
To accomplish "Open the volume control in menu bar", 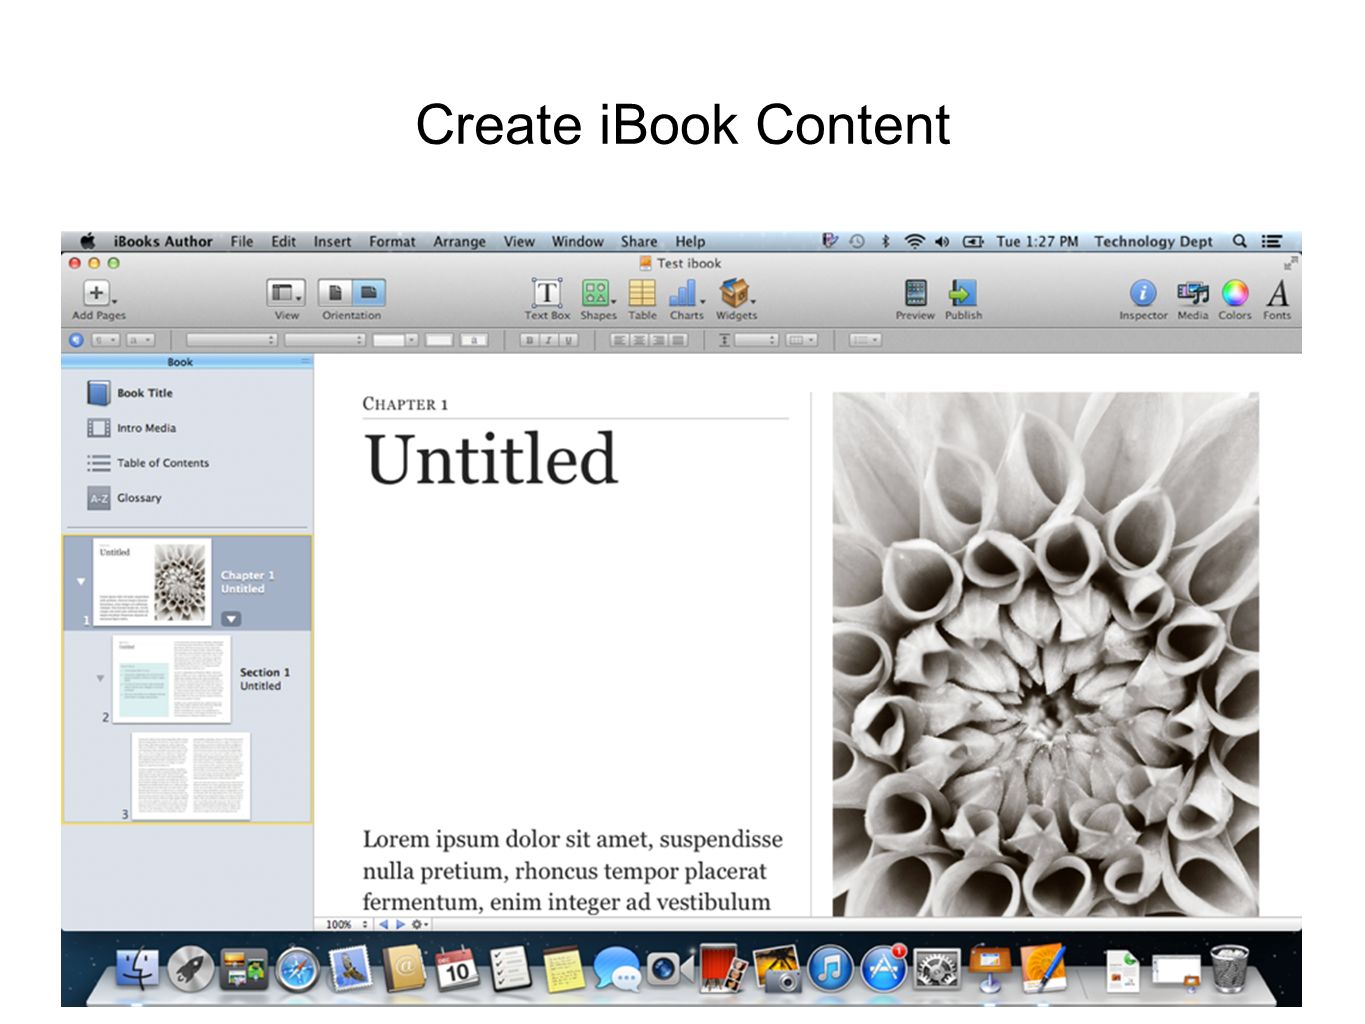I will [x=942, y=241].
